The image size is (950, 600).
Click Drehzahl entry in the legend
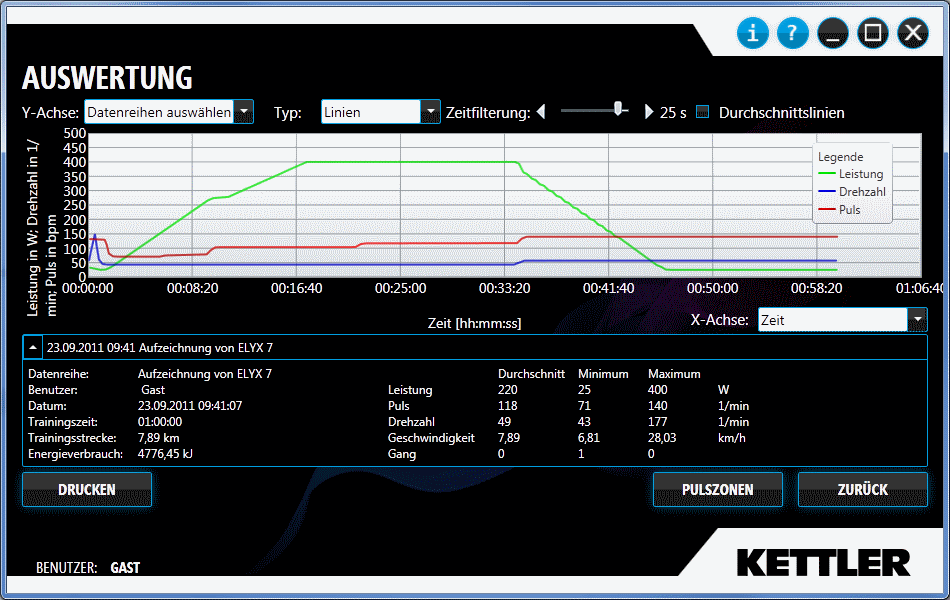pos(861,192)
